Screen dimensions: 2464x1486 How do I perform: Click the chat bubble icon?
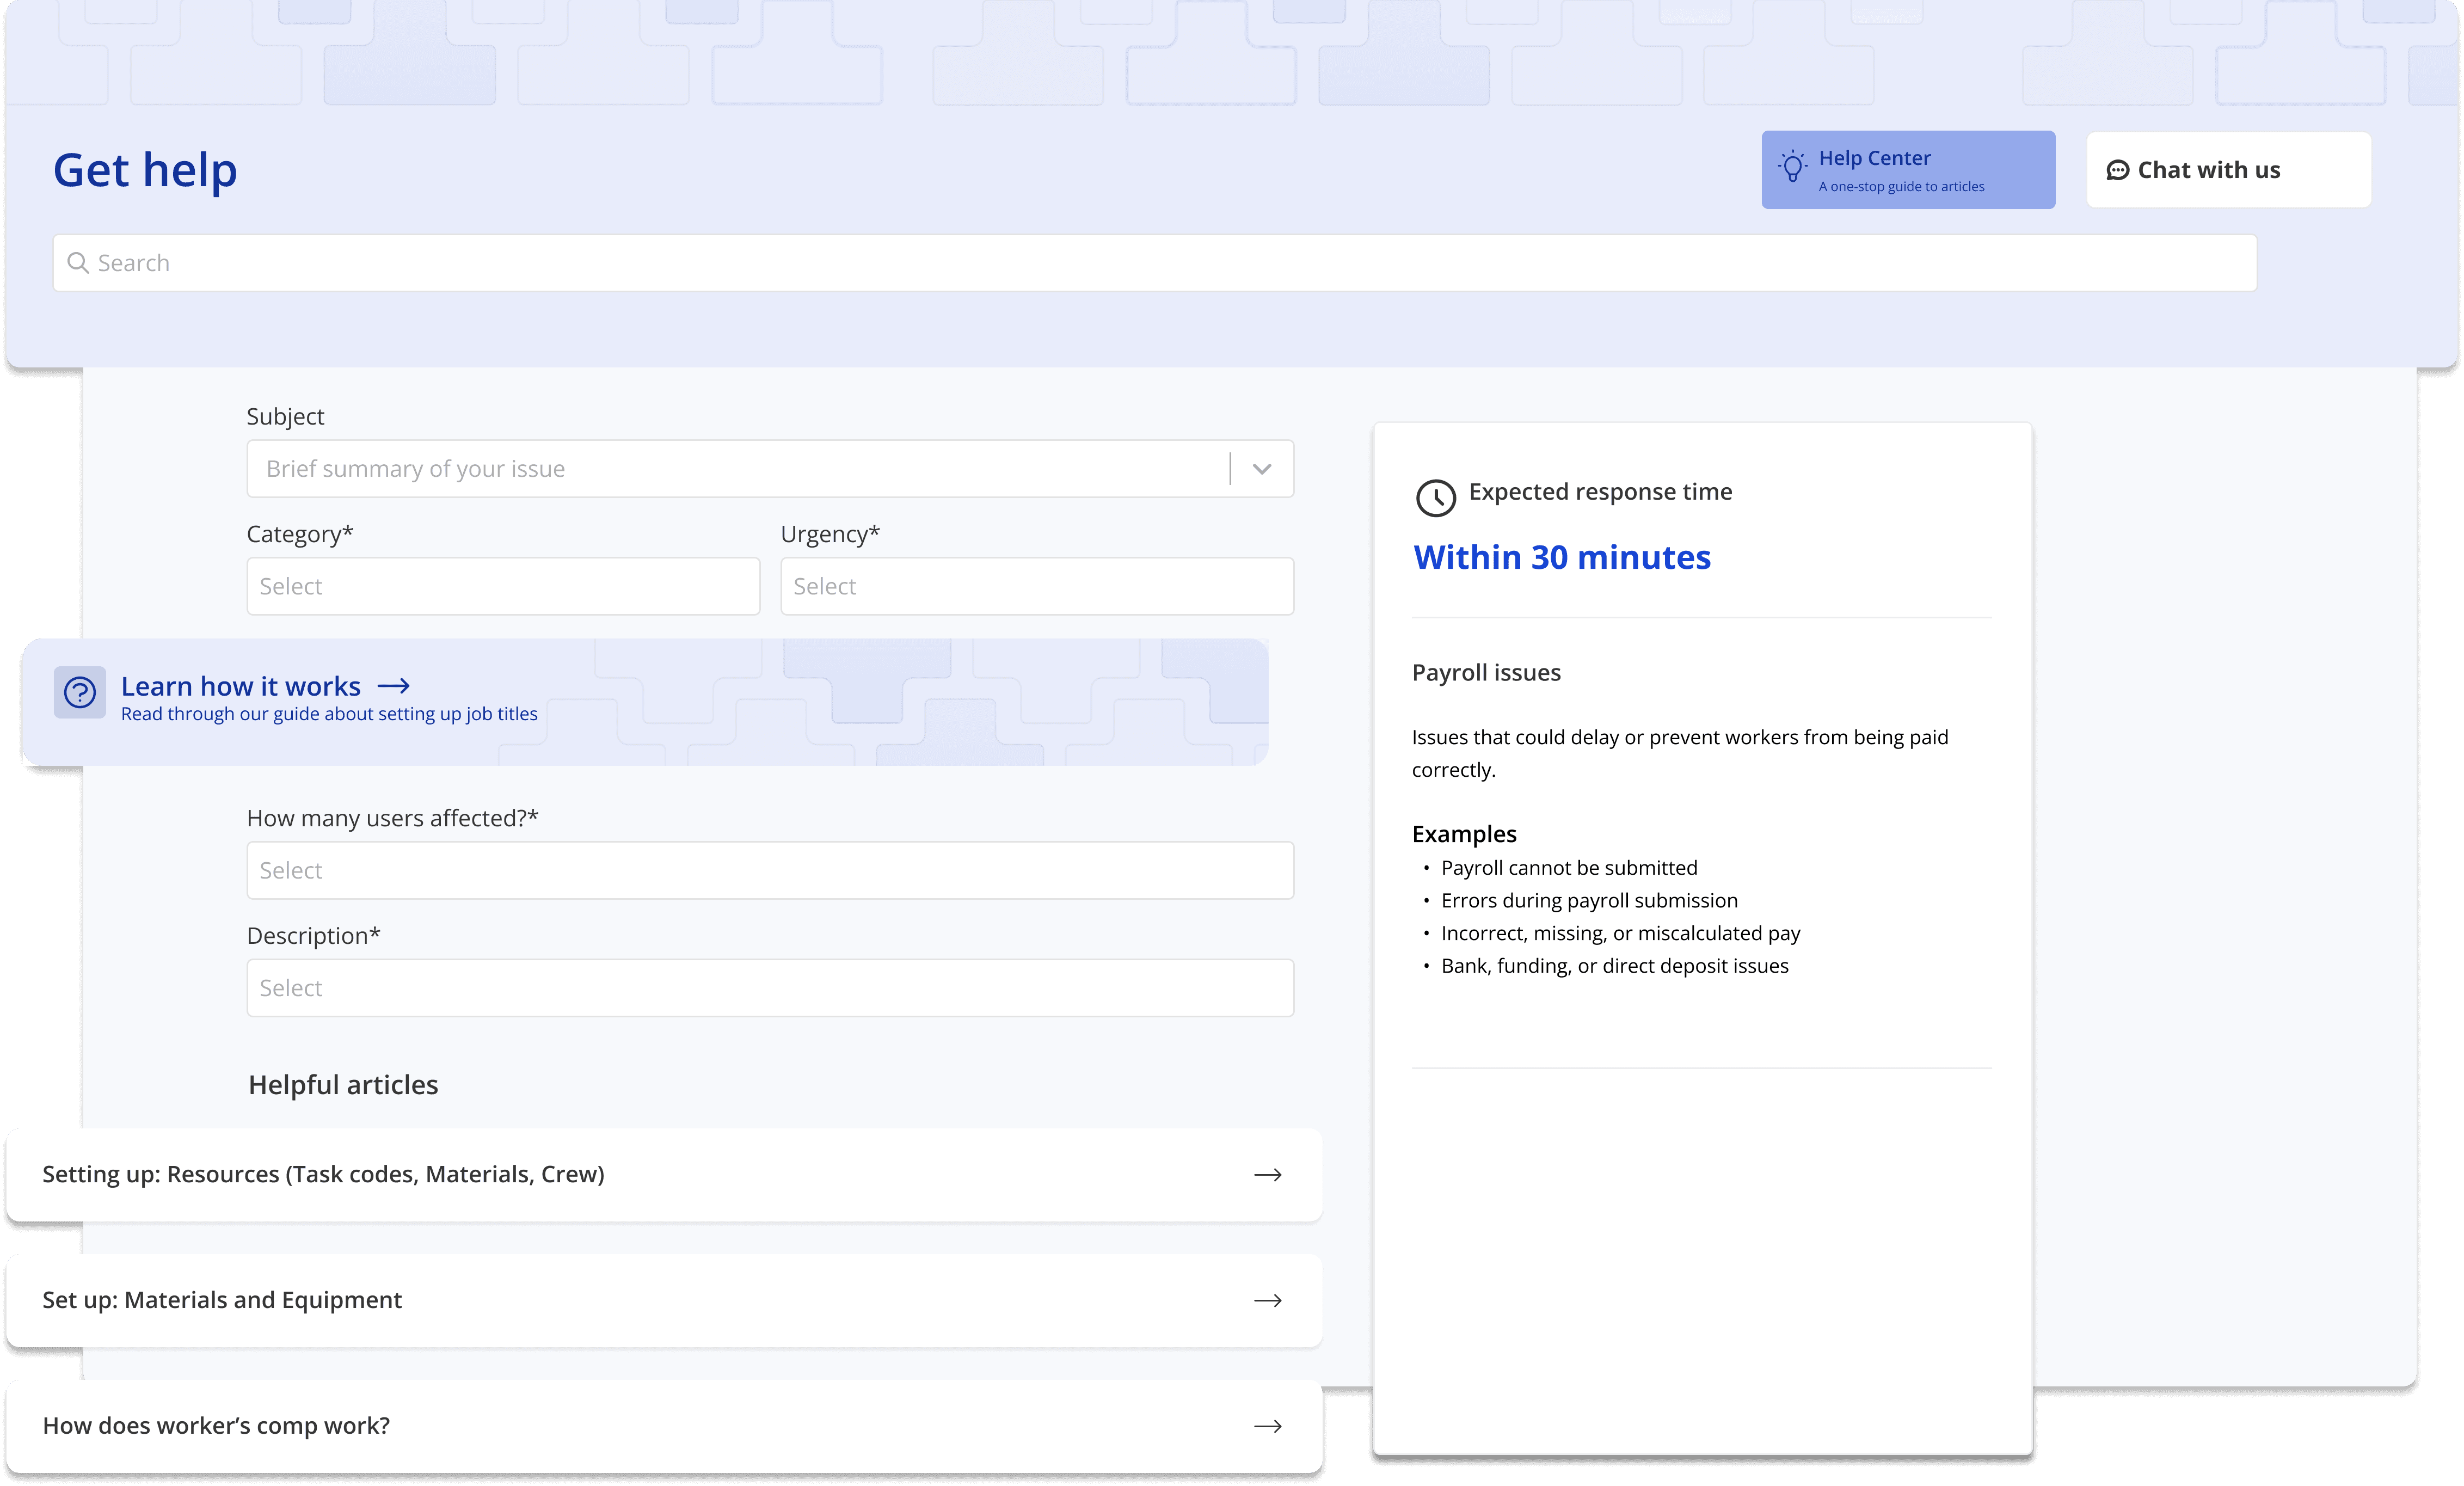click(x=2117, y=171)
